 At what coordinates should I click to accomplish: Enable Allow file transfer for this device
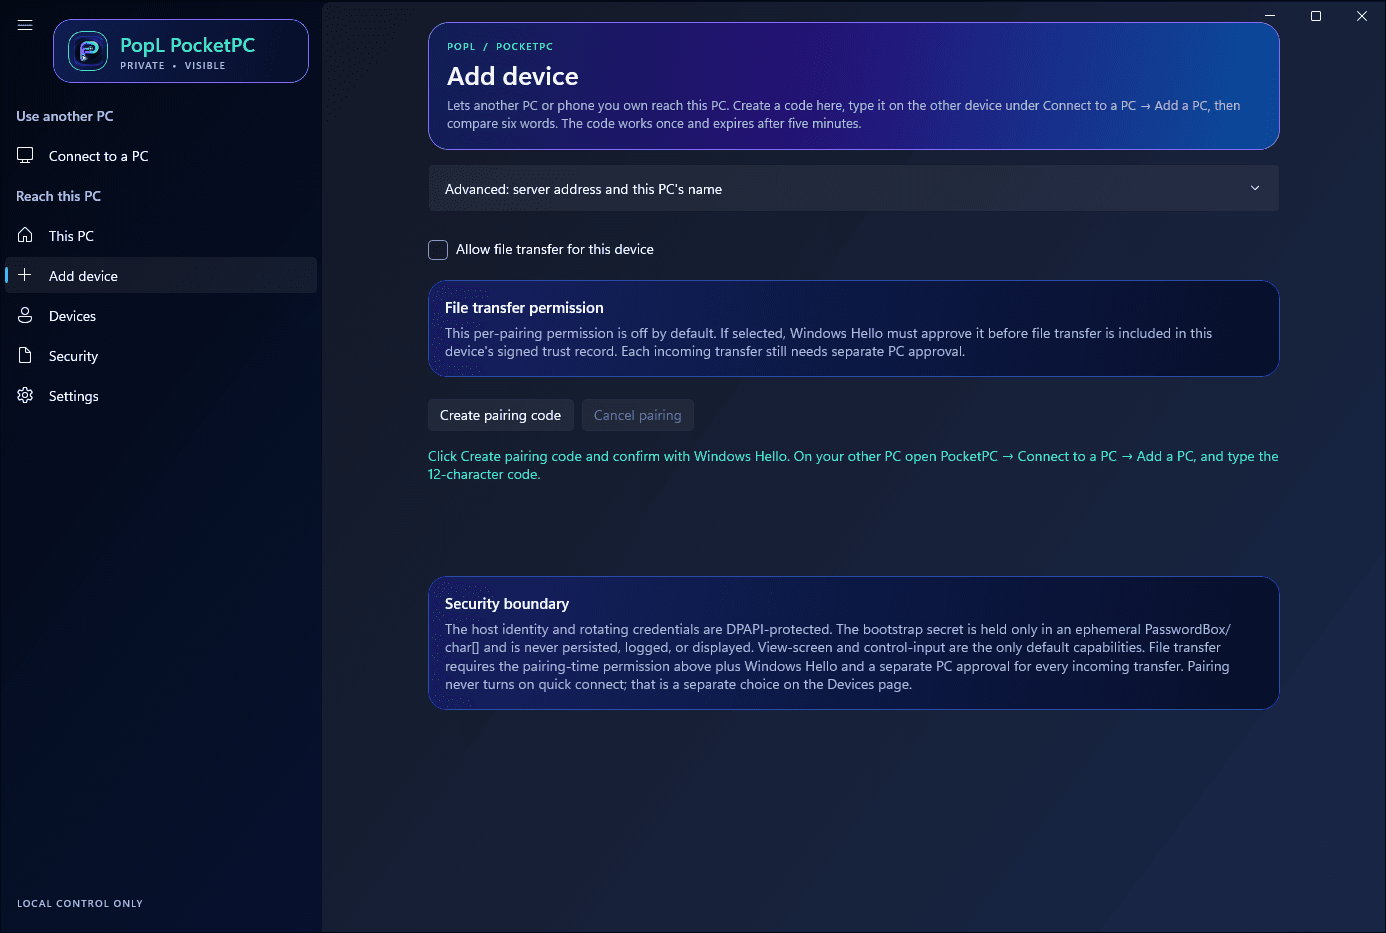pos(438,250)
